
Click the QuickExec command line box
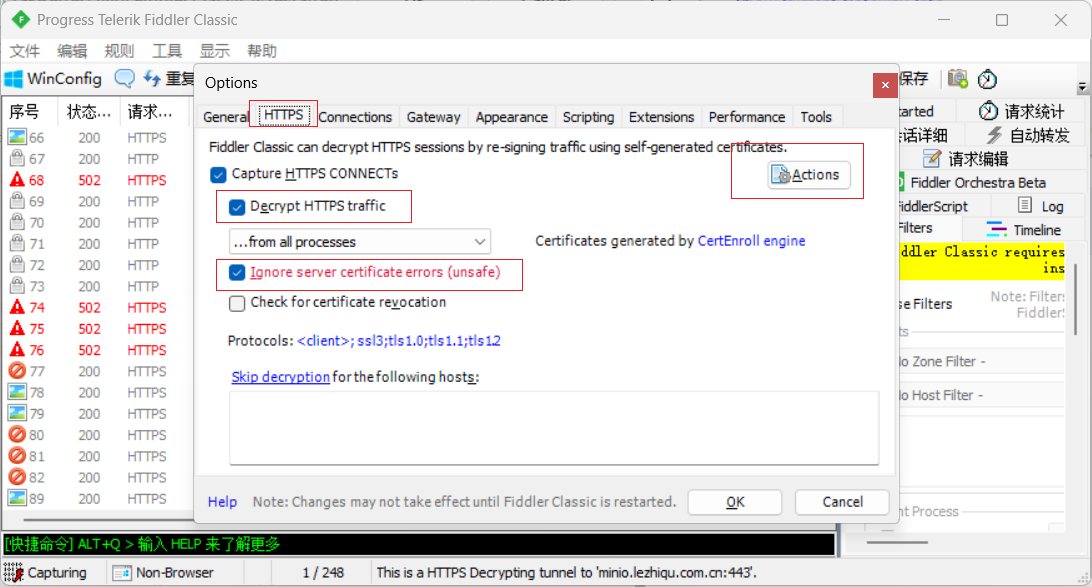point(419,544)
